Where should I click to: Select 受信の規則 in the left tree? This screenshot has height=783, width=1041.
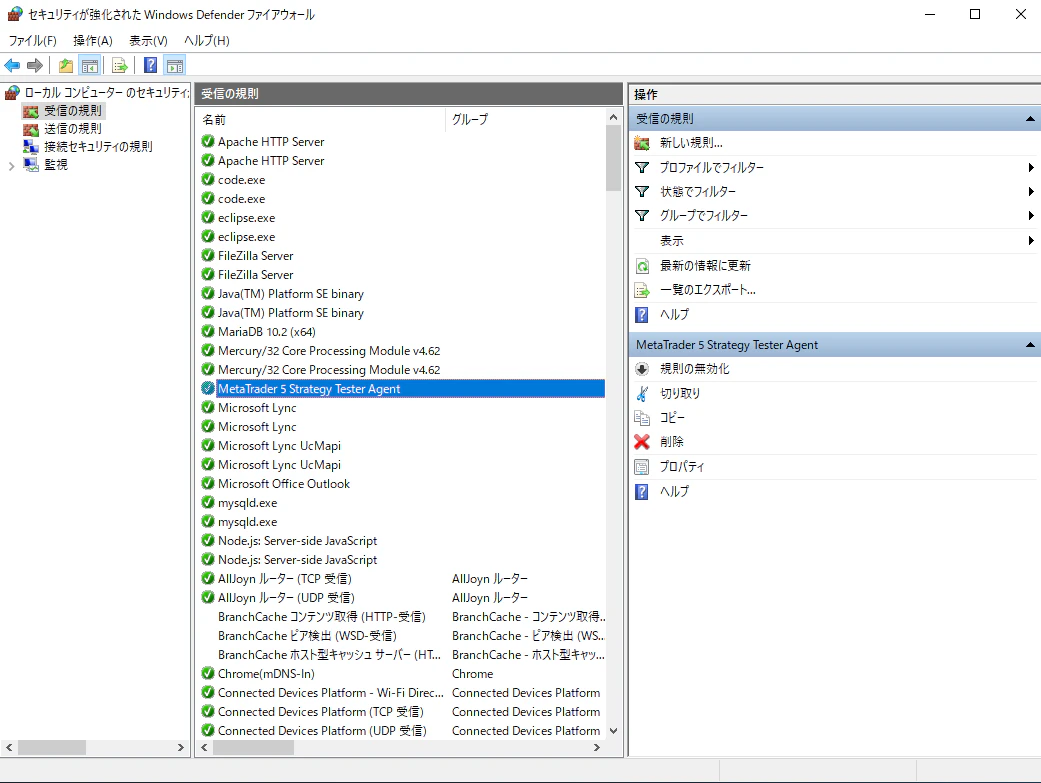pos(72,110)
